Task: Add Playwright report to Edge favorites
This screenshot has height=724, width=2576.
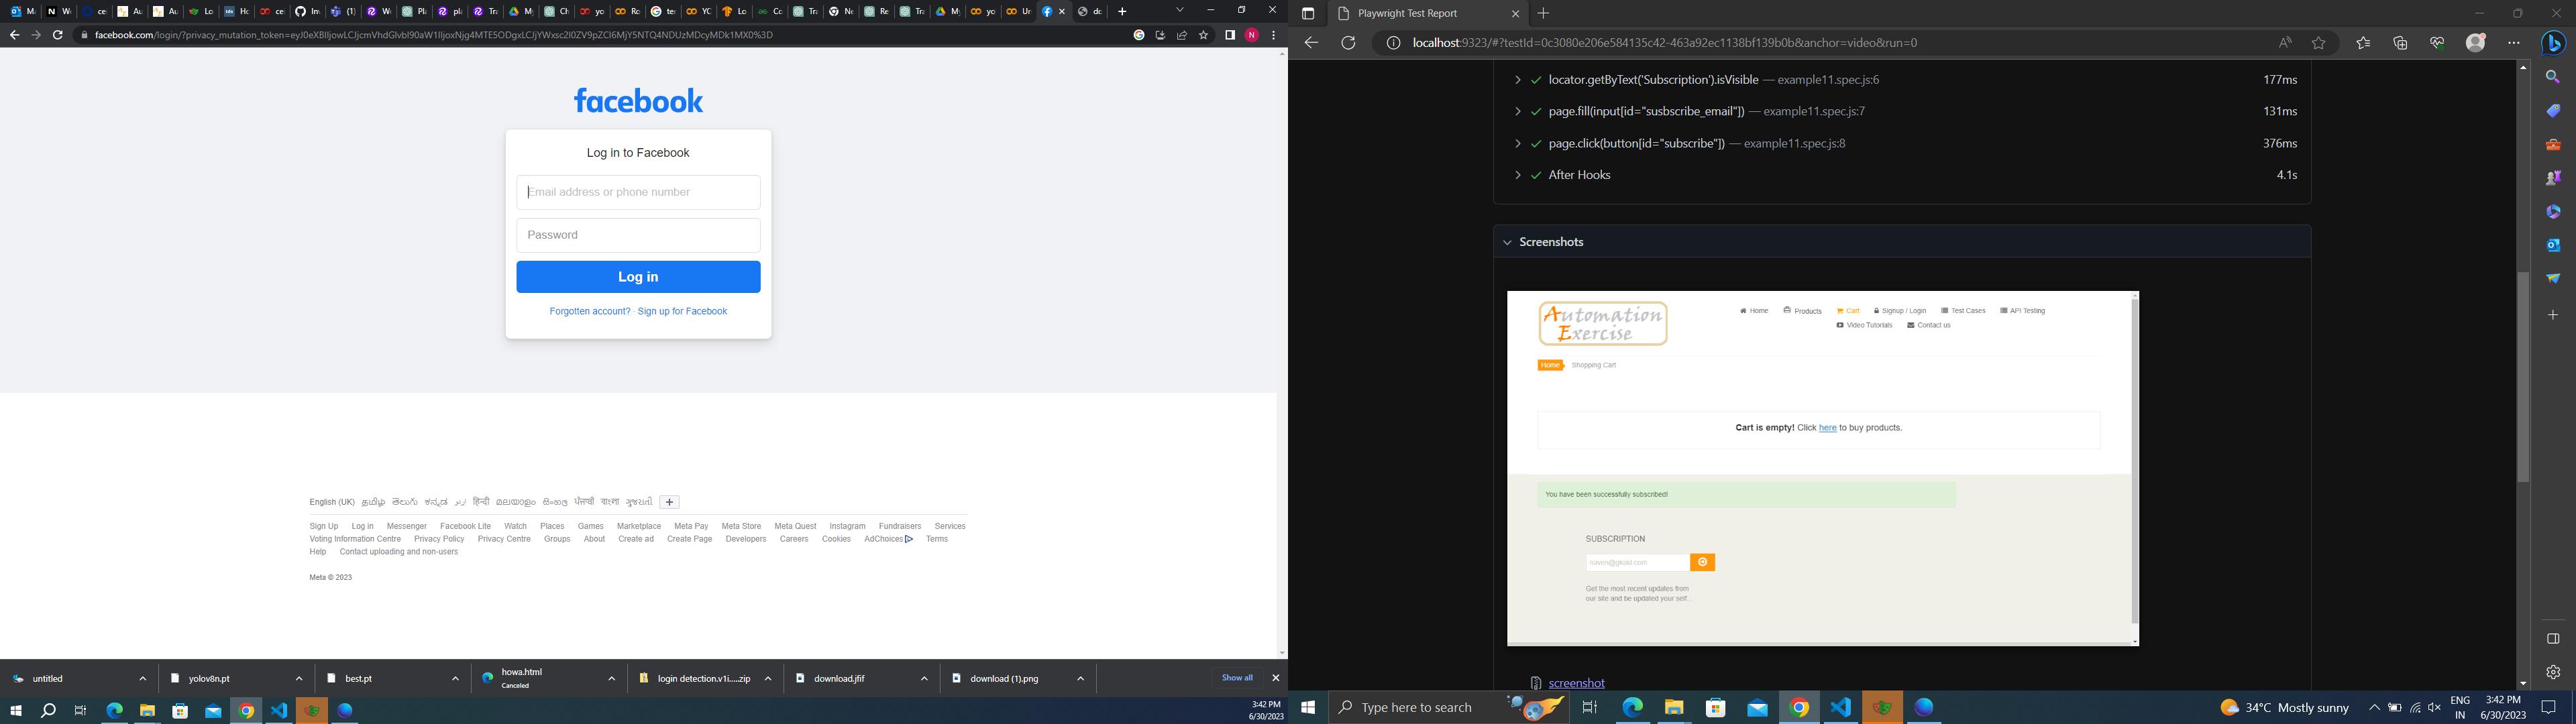Action: [2319, 43]
